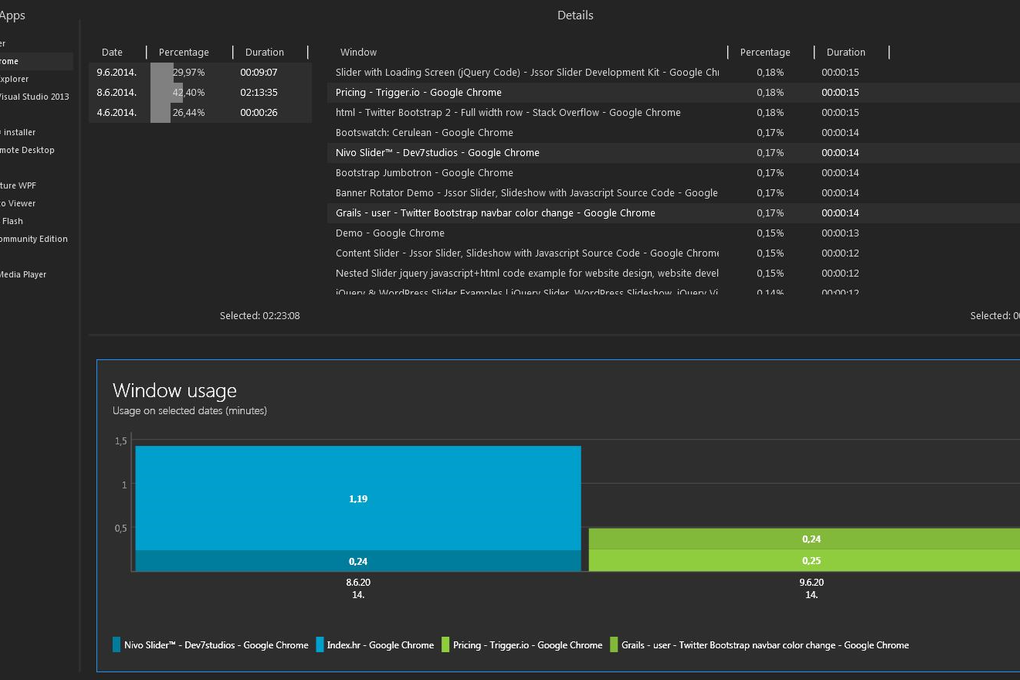Select the Index.hr legend color swatch

pyautogui.click(x=319, y=645)
